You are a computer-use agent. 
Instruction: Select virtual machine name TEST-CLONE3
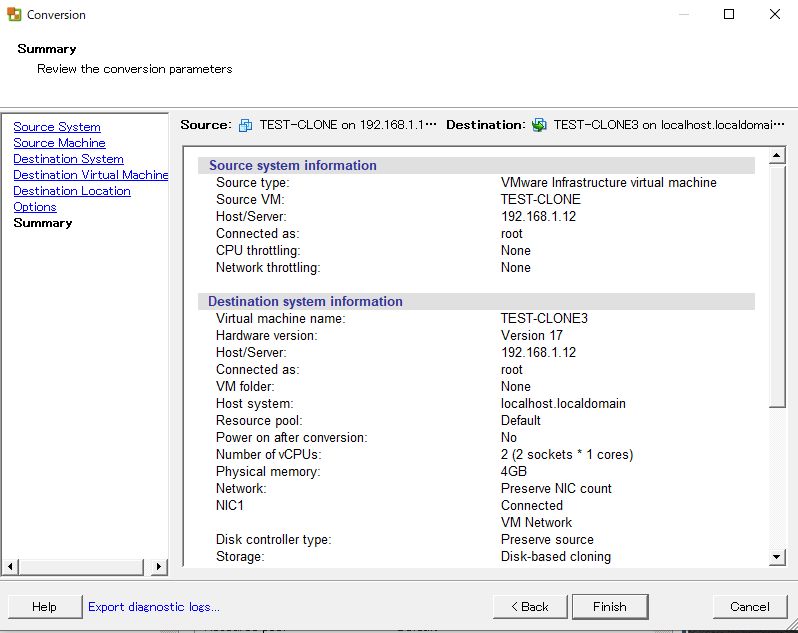coord(544,319)
